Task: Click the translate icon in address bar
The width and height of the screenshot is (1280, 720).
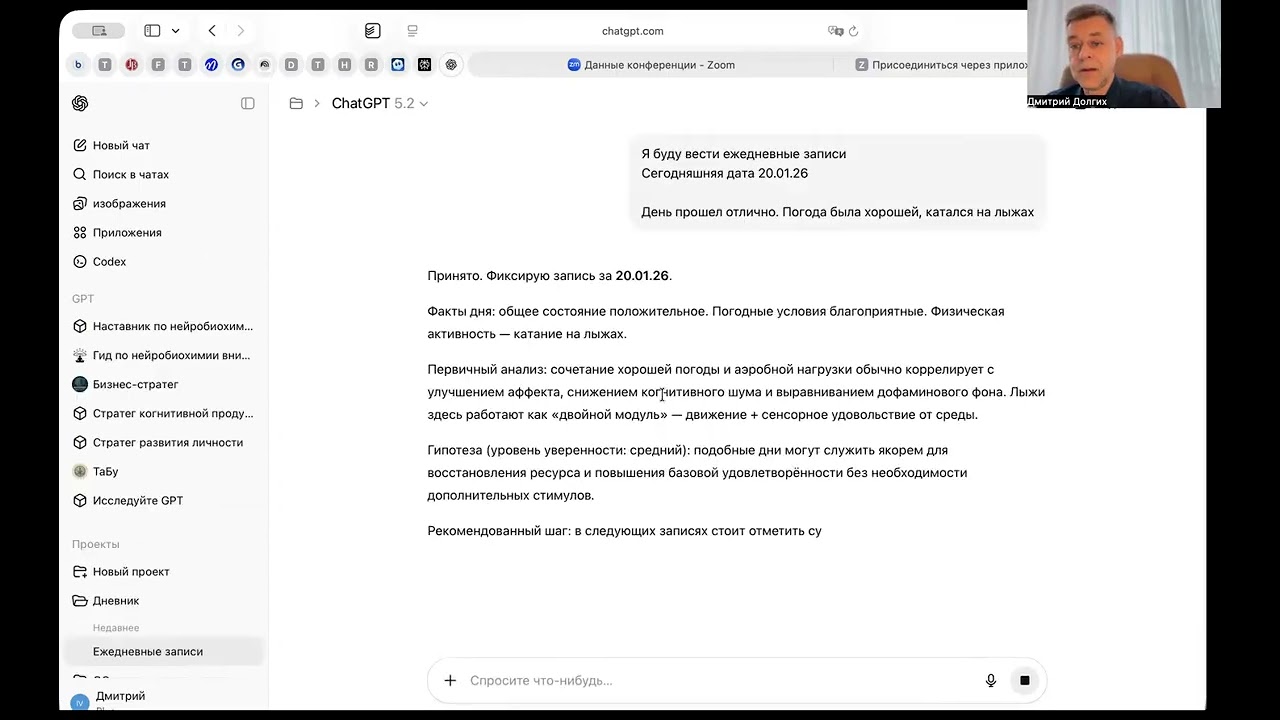Action: (836, 31)
